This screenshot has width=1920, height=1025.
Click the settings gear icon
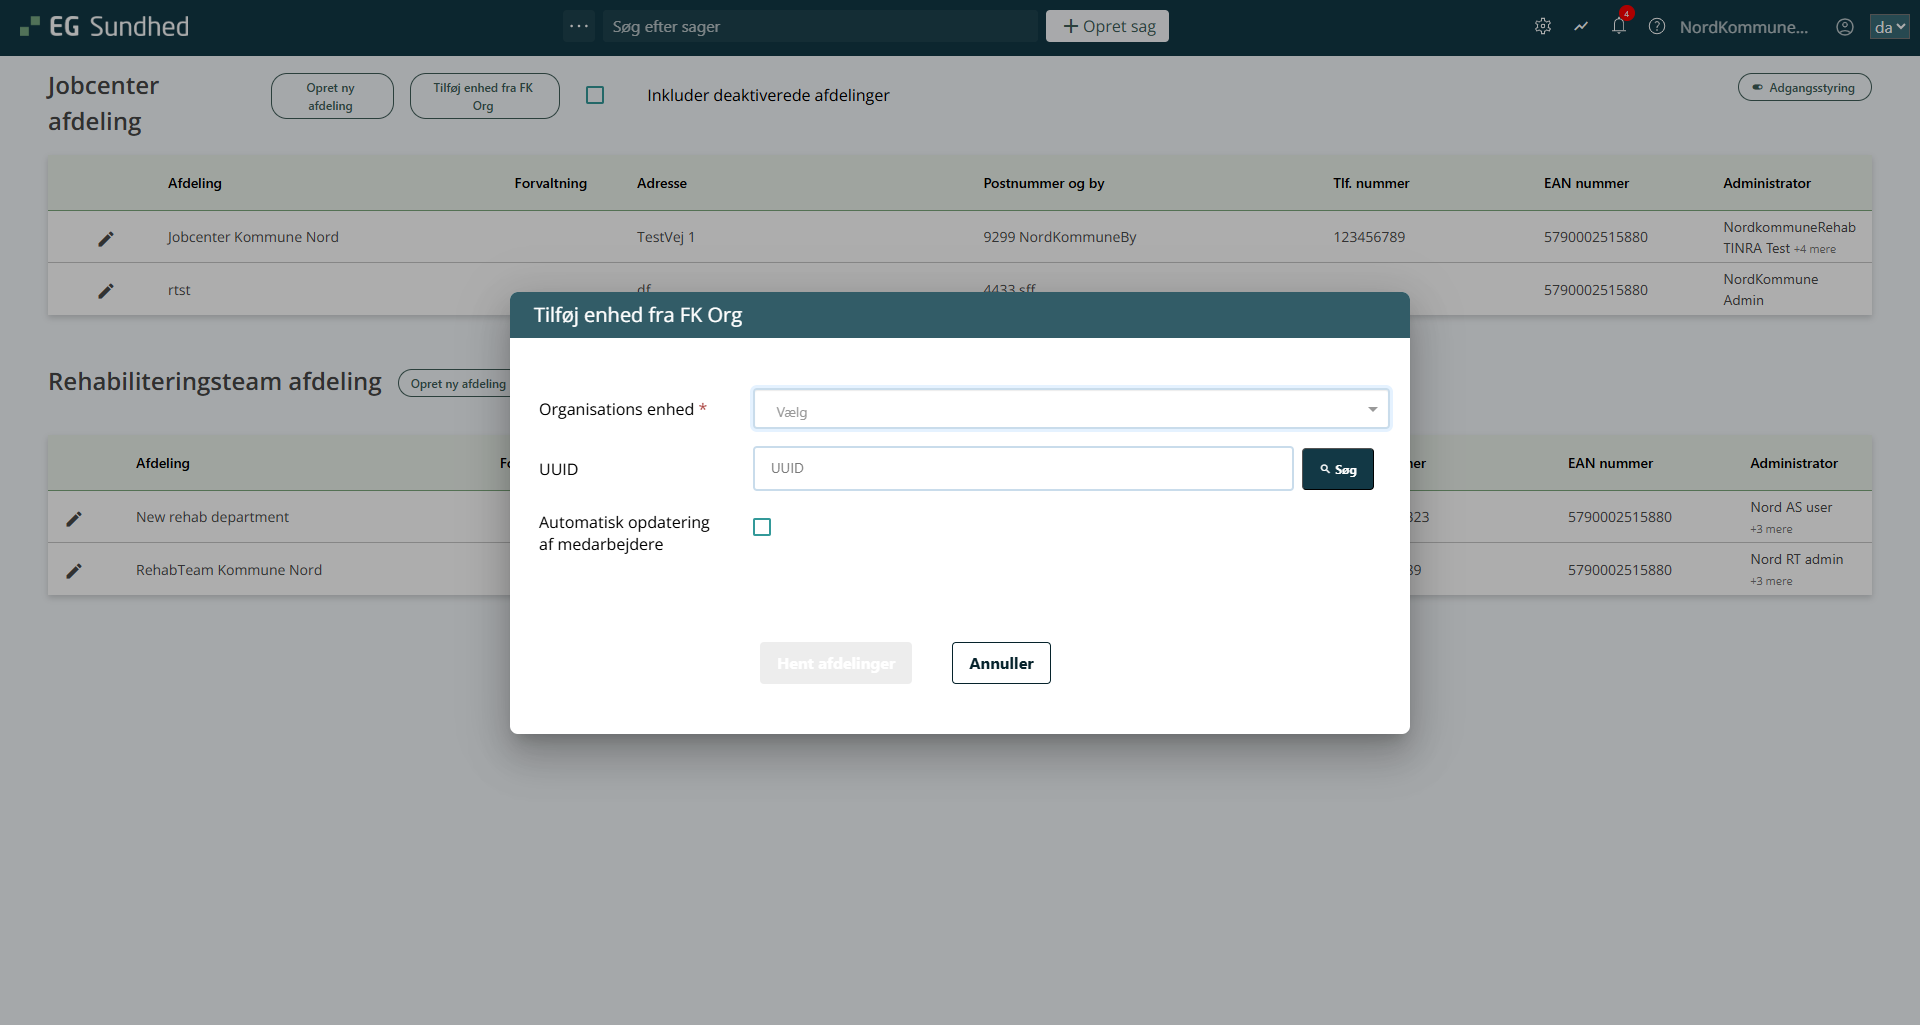click(1543, 27)
